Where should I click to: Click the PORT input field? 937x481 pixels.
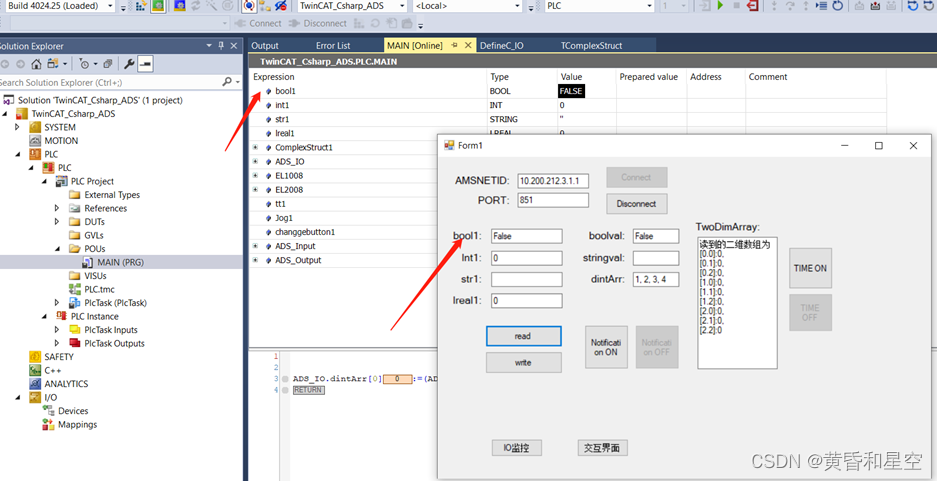click(553, 200)
